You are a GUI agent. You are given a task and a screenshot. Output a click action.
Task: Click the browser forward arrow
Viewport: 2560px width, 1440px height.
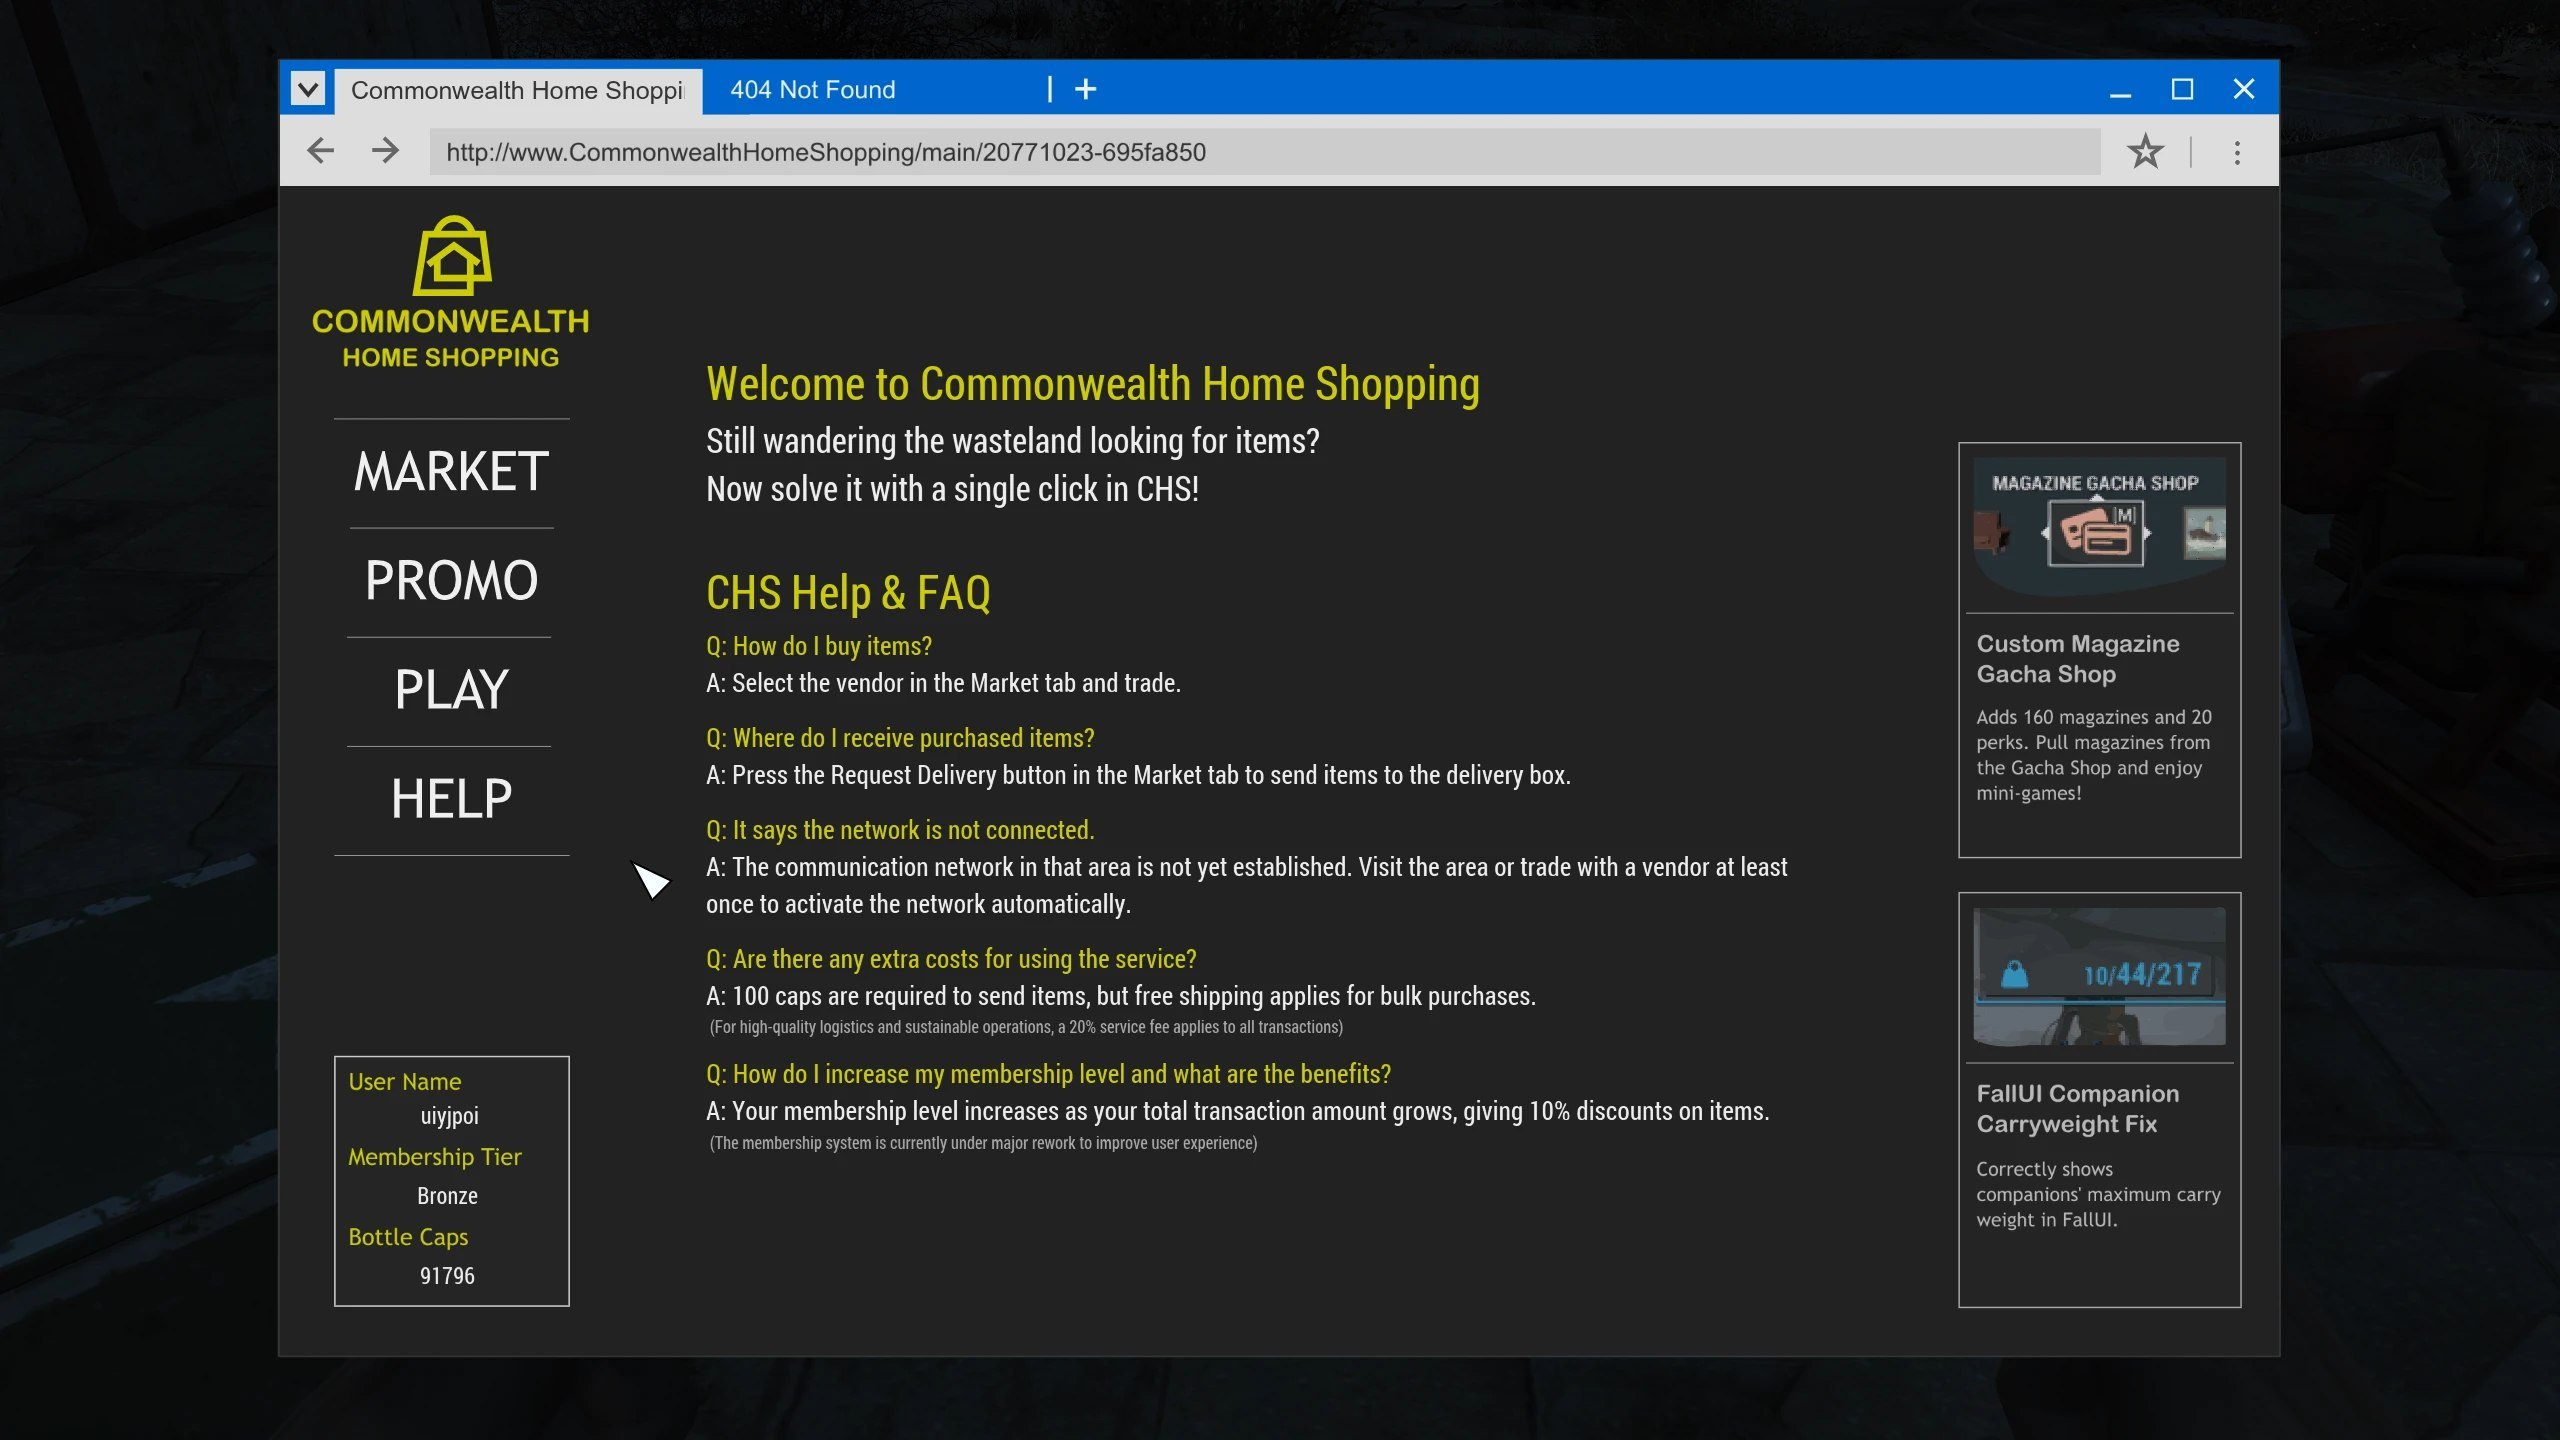point(385,151)
